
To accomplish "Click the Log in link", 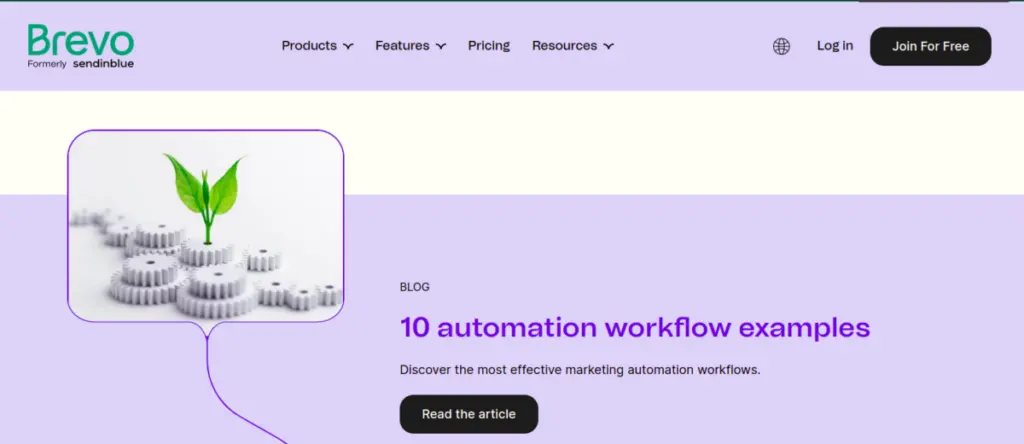I will coord(835,45).
